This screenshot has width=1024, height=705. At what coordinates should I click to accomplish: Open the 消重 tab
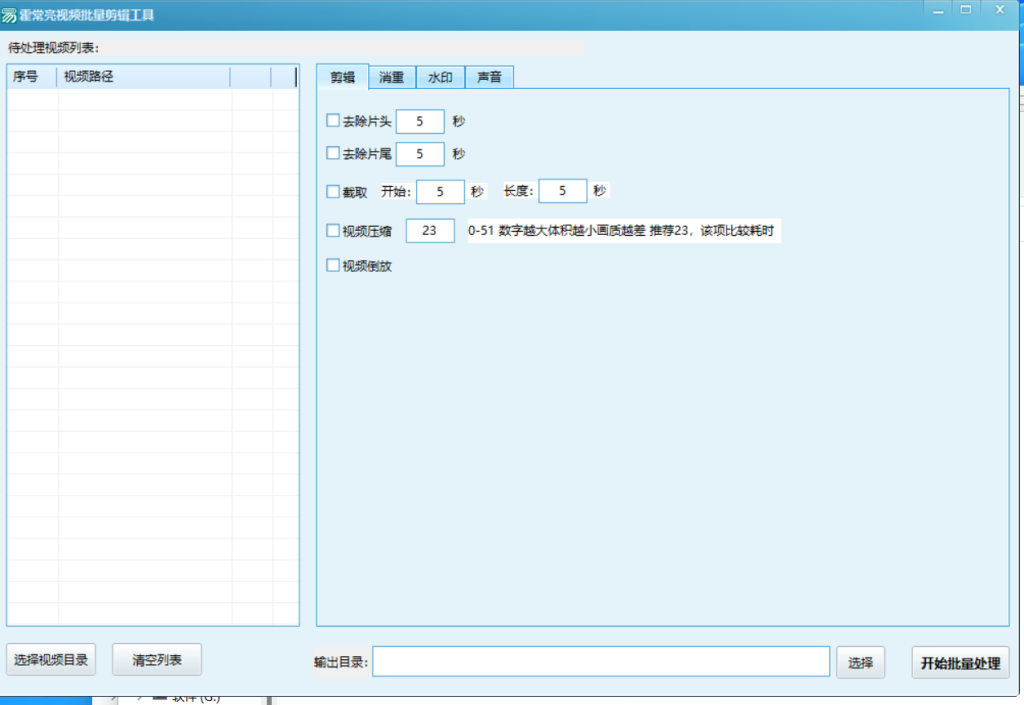click(392, 77)
